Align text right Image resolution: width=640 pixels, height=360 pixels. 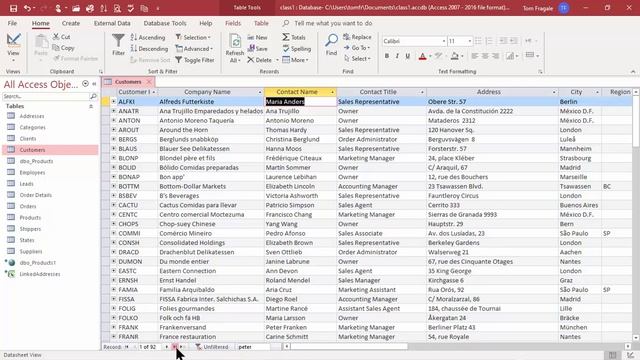[x=496, y=56]
